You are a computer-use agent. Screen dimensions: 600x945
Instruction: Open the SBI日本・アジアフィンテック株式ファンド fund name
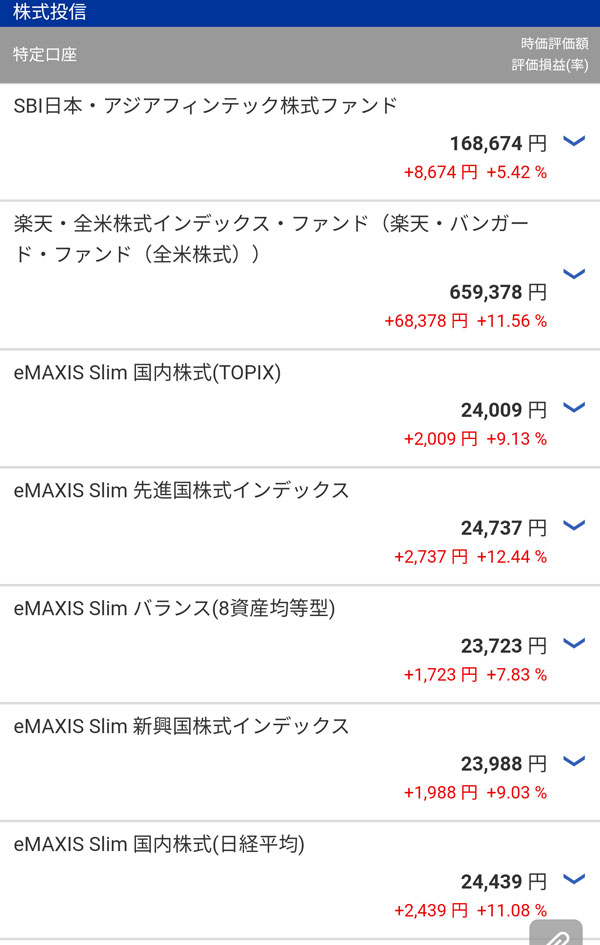205,105
